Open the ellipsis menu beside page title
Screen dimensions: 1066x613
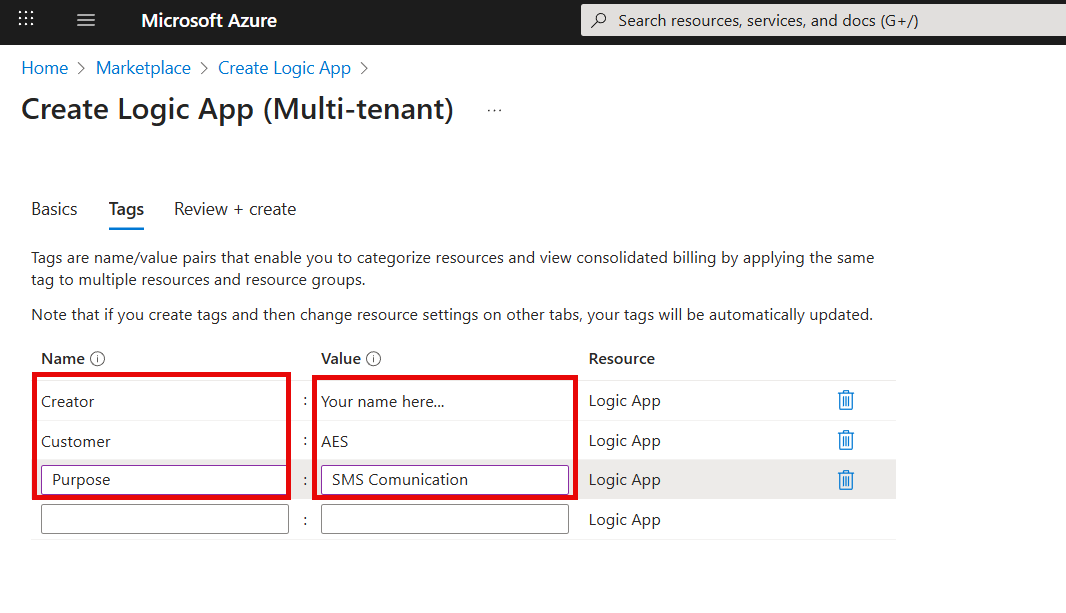click(494, 110)
